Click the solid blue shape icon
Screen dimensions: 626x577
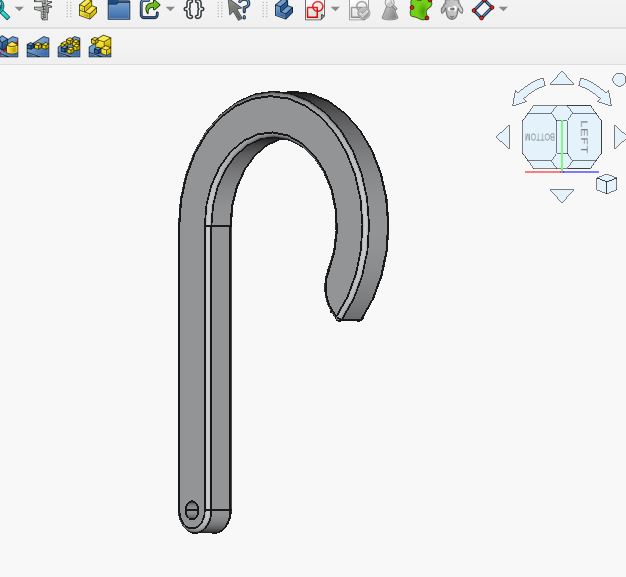point(284,9)
